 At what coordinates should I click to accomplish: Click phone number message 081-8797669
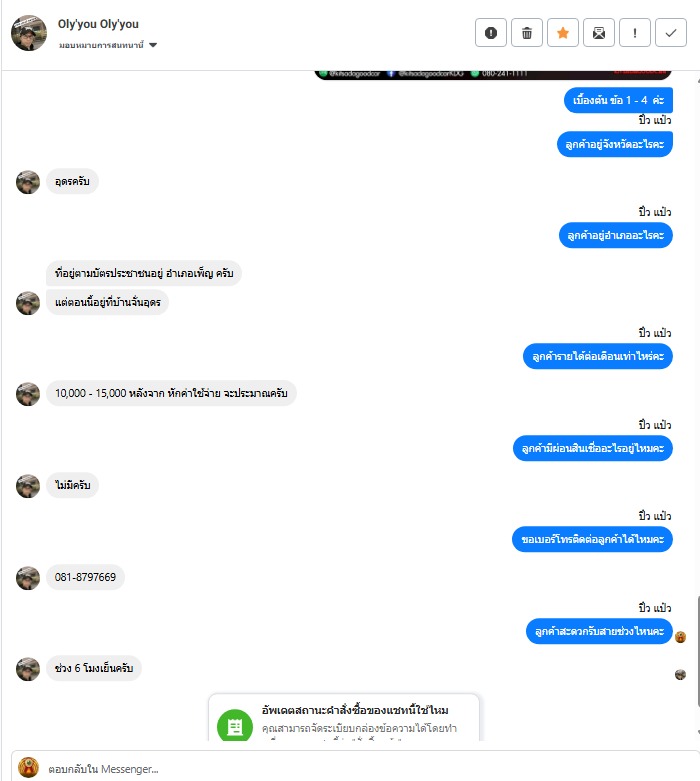85,577
